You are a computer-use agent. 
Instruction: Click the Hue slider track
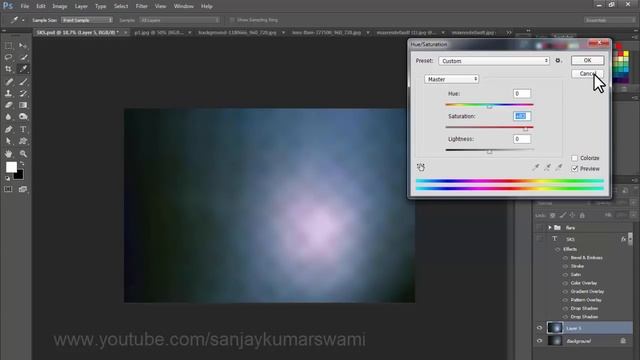489,104
